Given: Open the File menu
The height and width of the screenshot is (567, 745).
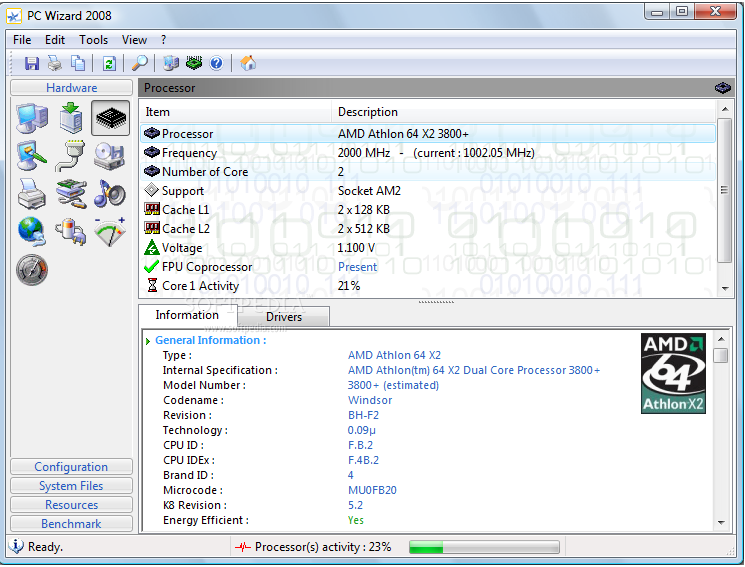Looking at the screenshot, I should [x=22, y=40].
